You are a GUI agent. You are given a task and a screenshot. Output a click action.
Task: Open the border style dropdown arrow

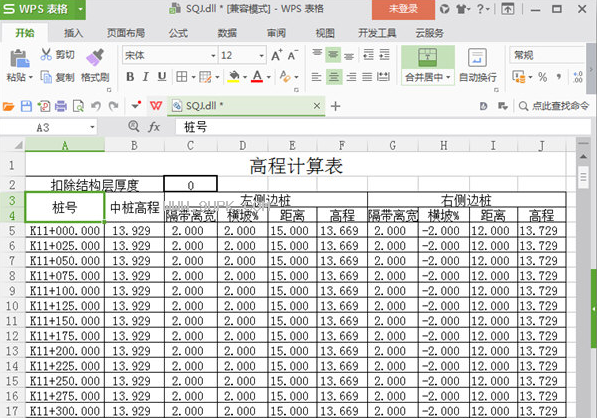tap(194, 78)
